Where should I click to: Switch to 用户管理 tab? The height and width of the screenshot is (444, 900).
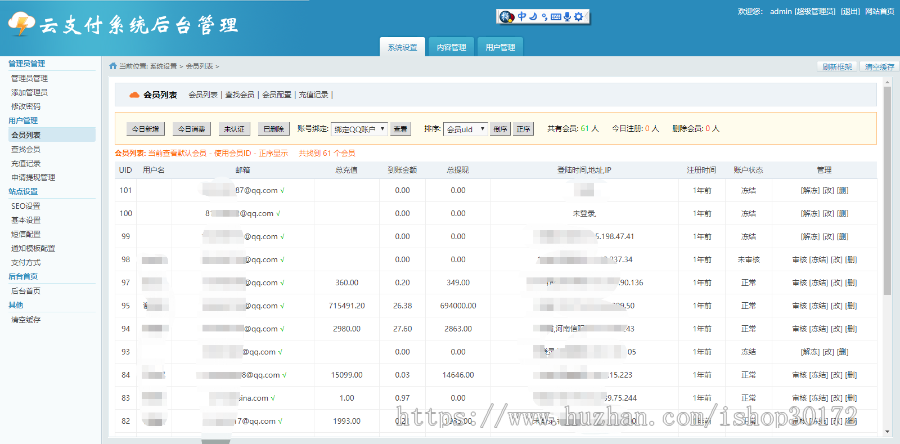pyautogui.click(x=500, y=48)
